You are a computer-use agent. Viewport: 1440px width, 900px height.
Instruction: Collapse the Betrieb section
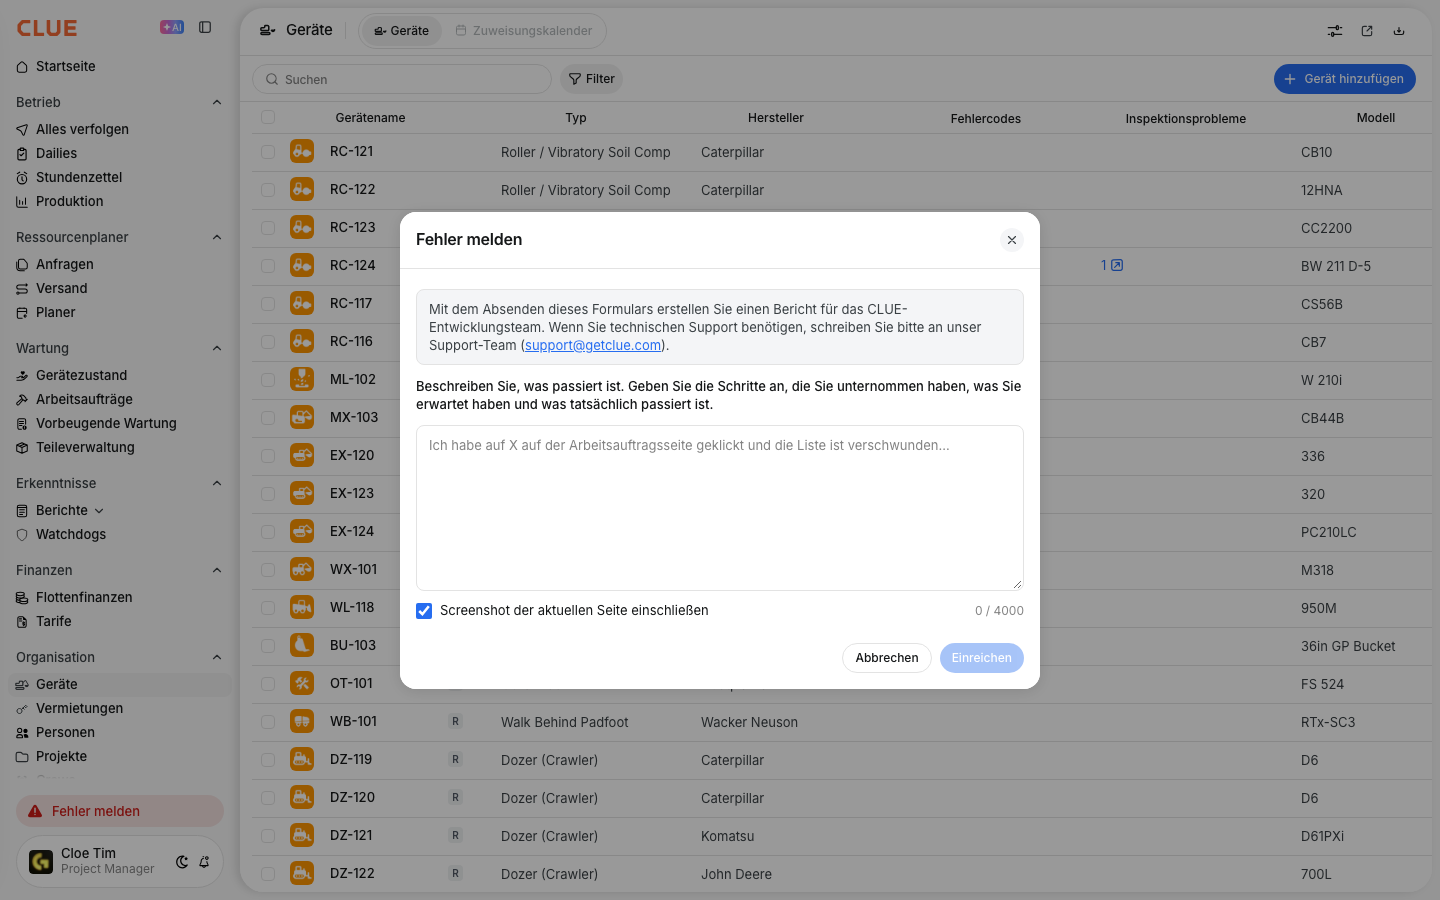tap(217, 102)
